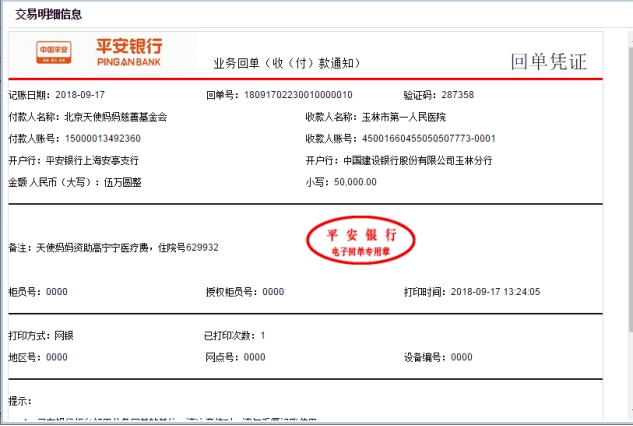Click the 回单凭证 heading

(x=548, y=62)
